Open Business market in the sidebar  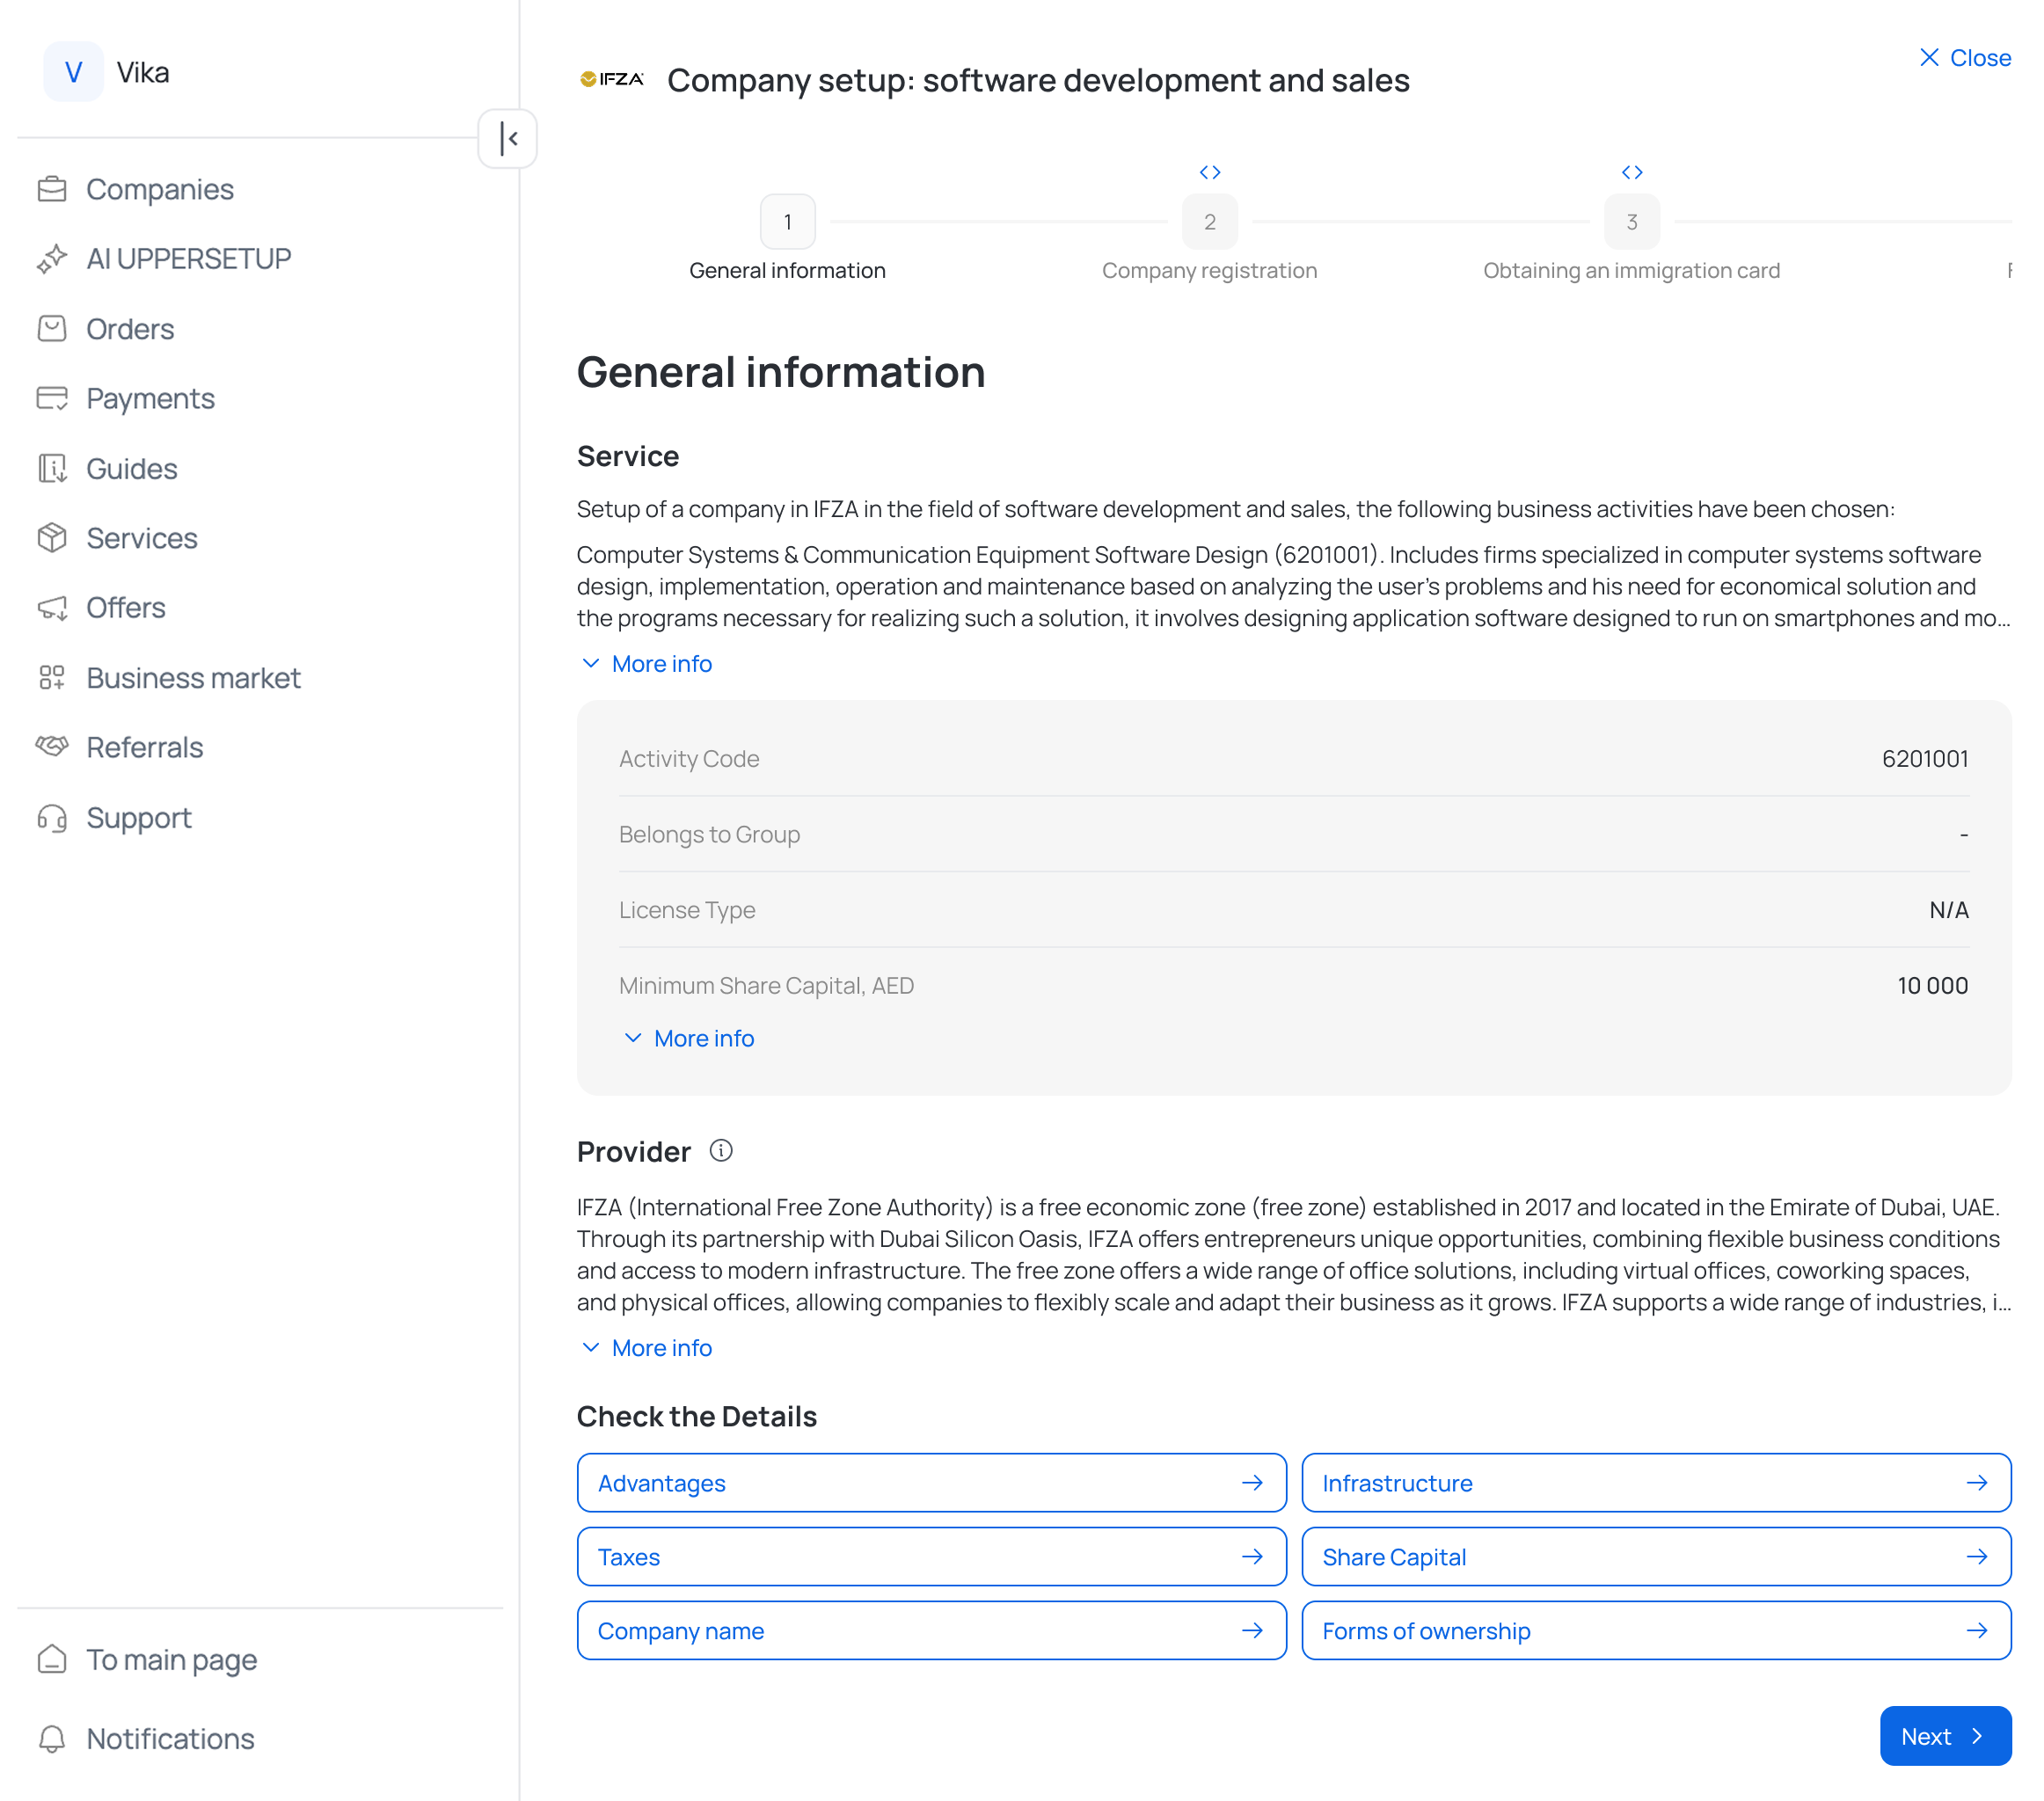(193, 678)
